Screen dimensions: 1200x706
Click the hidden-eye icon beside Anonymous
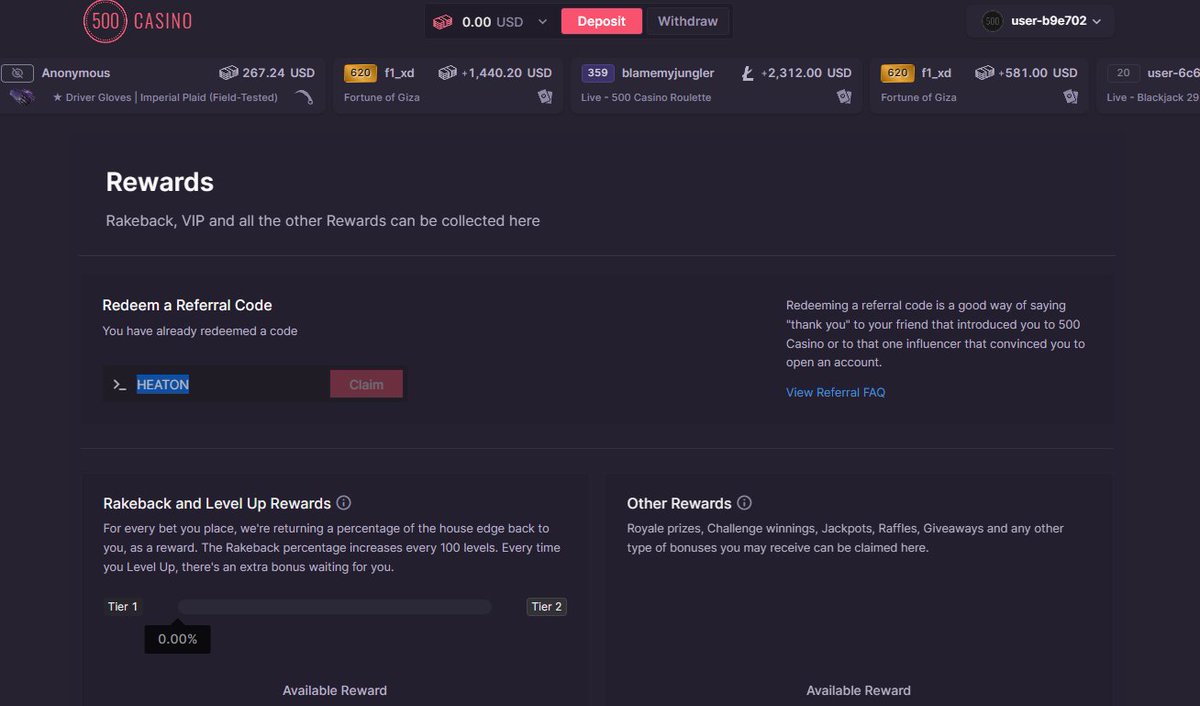coord(17,73)
